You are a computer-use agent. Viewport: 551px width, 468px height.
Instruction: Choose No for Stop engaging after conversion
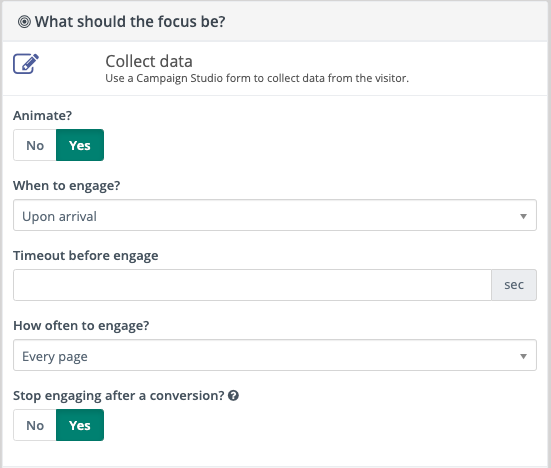tap(35, 425)
